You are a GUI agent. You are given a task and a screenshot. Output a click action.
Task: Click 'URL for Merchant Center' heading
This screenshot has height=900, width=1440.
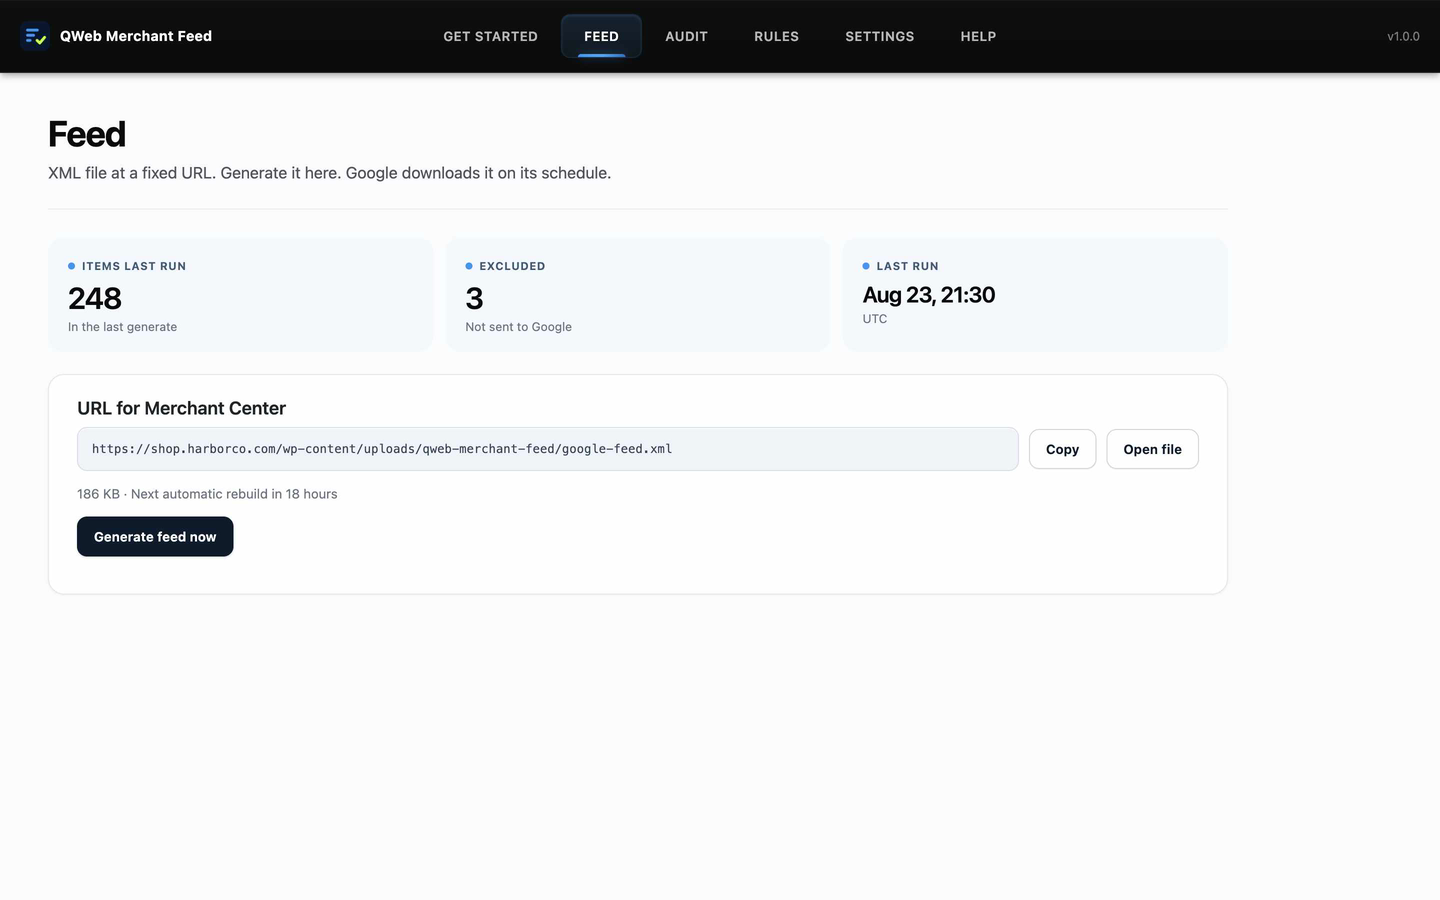coord(181,408)
